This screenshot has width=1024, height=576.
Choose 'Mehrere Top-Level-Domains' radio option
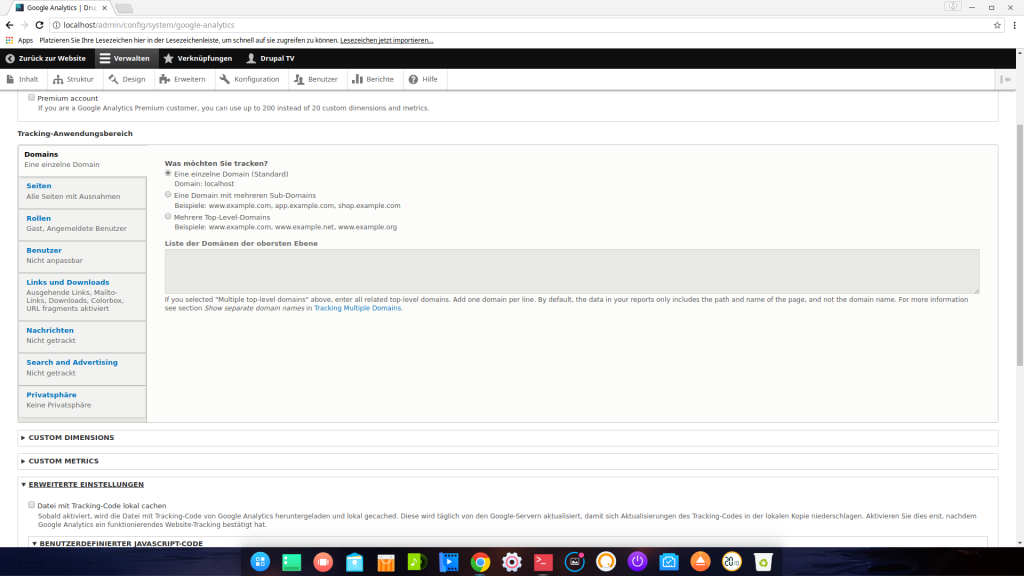[x=168, y=216]
